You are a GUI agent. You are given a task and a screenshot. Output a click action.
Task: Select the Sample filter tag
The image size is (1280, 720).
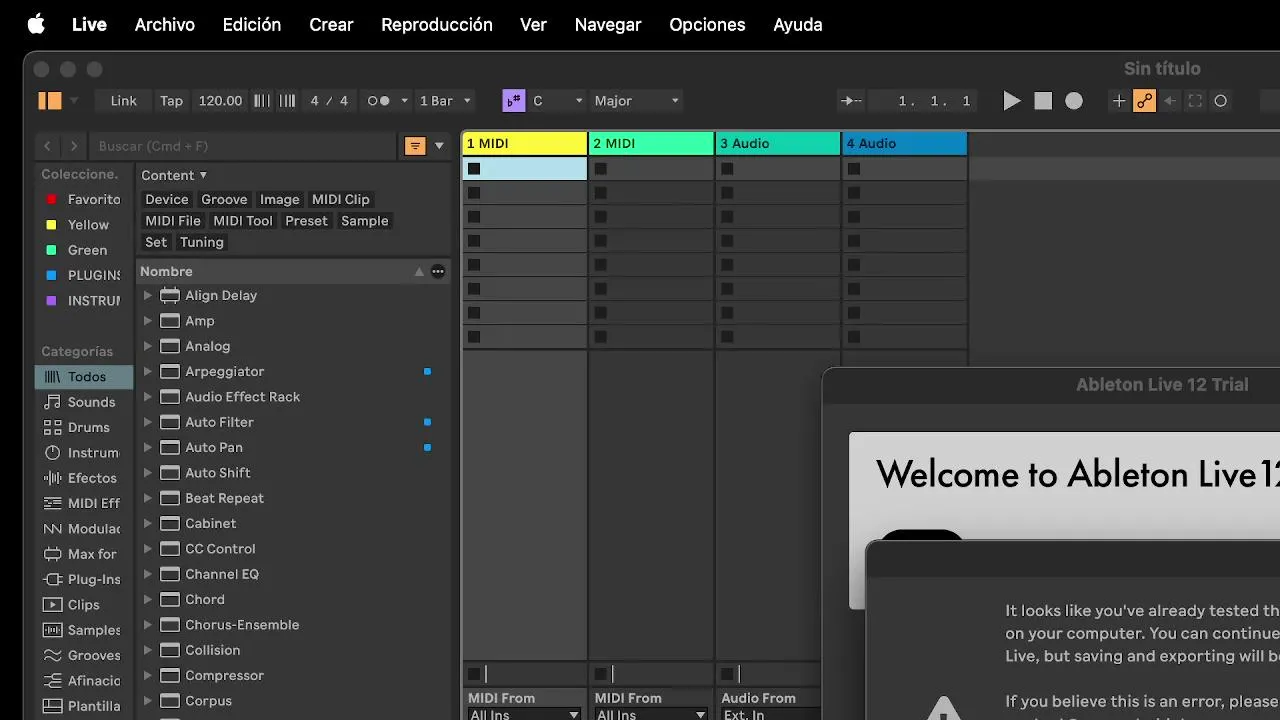364,221
